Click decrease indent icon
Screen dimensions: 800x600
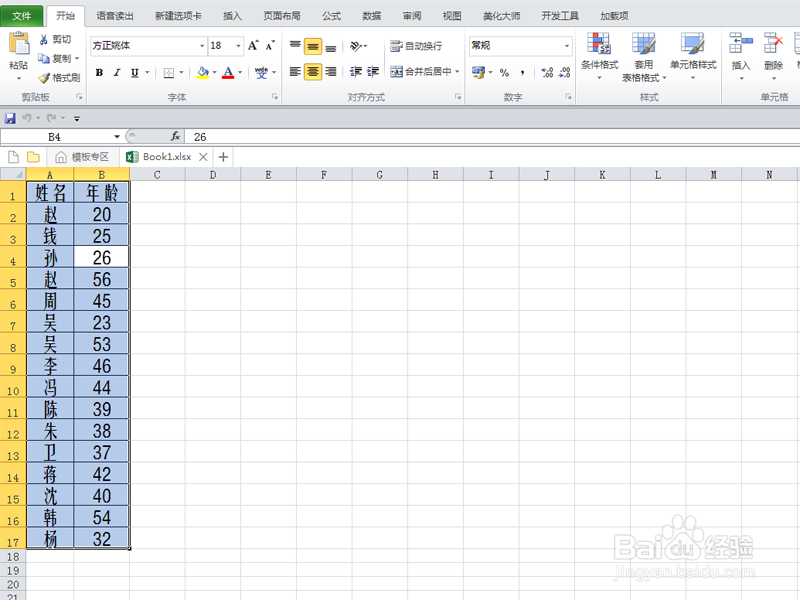356,71
